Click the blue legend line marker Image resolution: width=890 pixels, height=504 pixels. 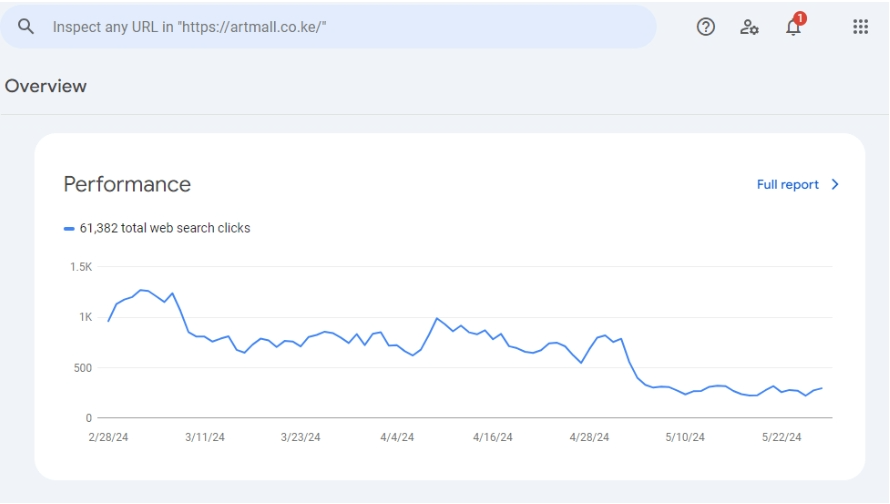tap(69, 229)
